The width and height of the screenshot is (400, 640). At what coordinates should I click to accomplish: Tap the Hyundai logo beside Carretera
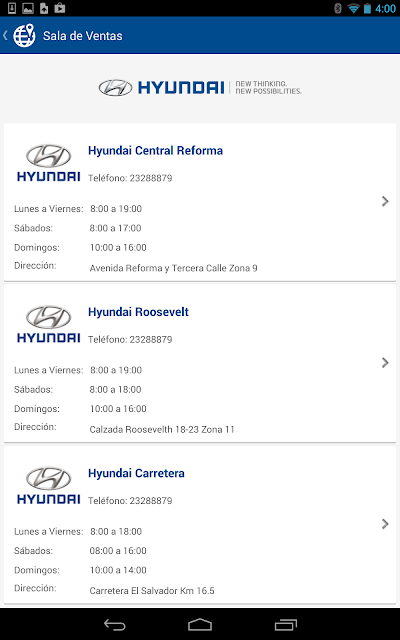point(49,485)
